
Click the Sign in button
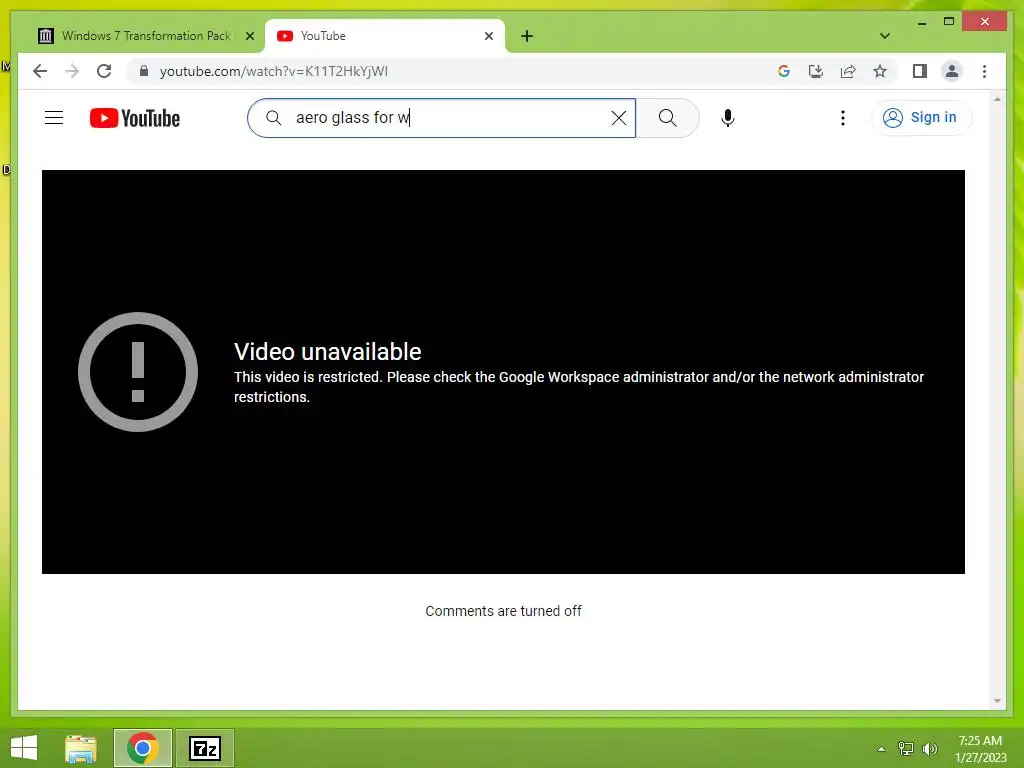(921, 118)
